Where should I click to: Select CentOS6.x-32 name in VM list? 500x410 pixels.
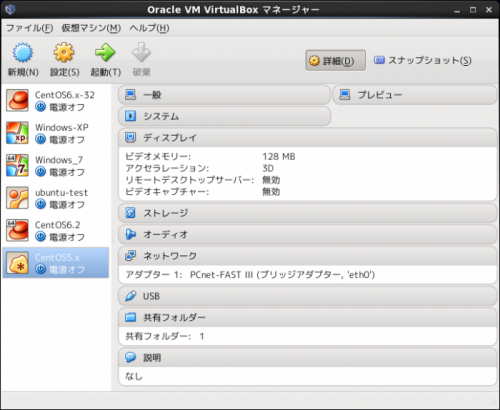[65, 95]
